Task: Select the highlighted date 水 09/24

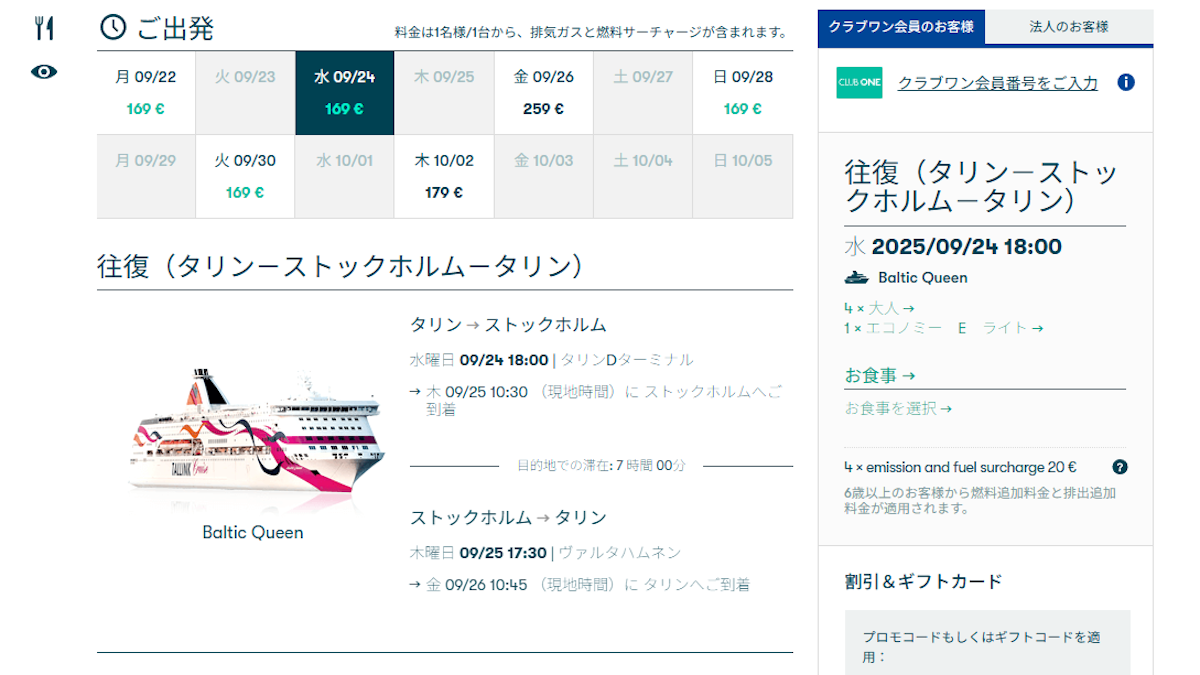Action: tap(345, 93)
